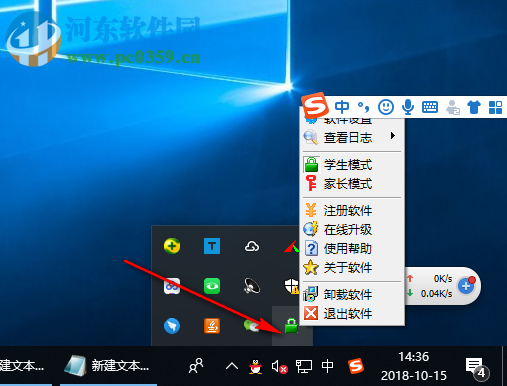This screenshot has height=386, width=507.
Task: Click the muted volume taskbar icon
Action: point(279,367)
